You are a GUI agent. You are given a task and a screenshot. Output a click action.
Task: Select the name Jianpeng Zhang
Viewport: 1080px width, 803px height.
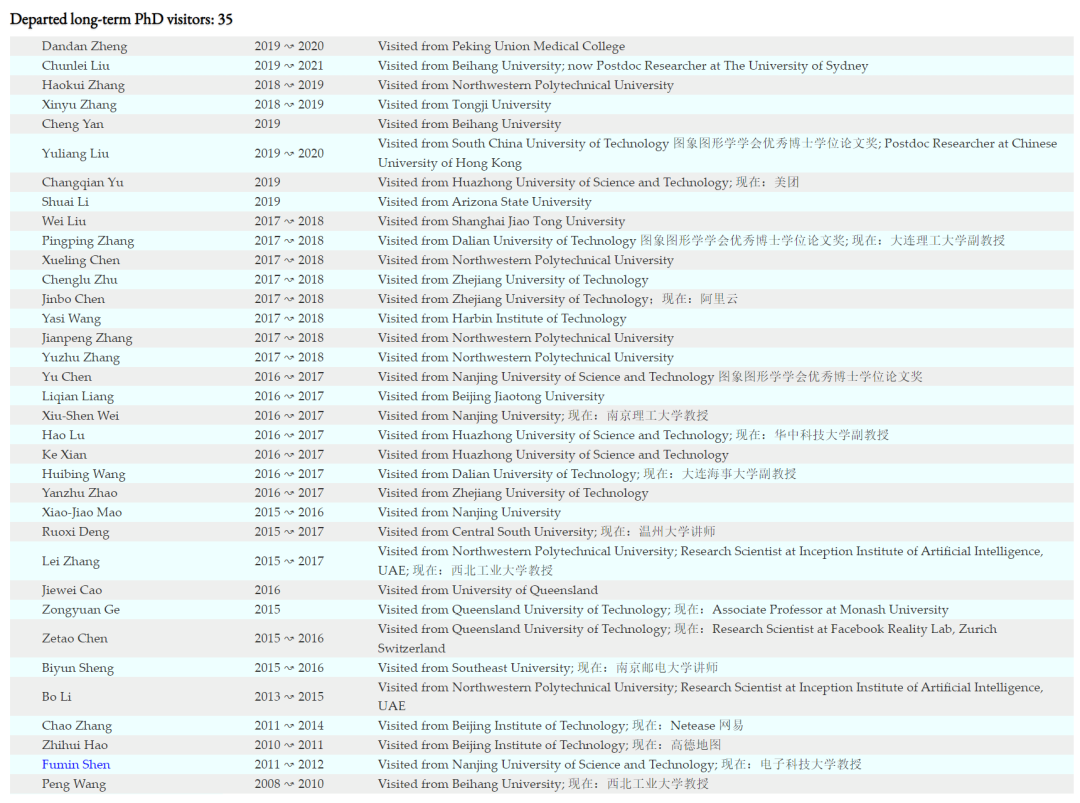click(x=87, y=337)
